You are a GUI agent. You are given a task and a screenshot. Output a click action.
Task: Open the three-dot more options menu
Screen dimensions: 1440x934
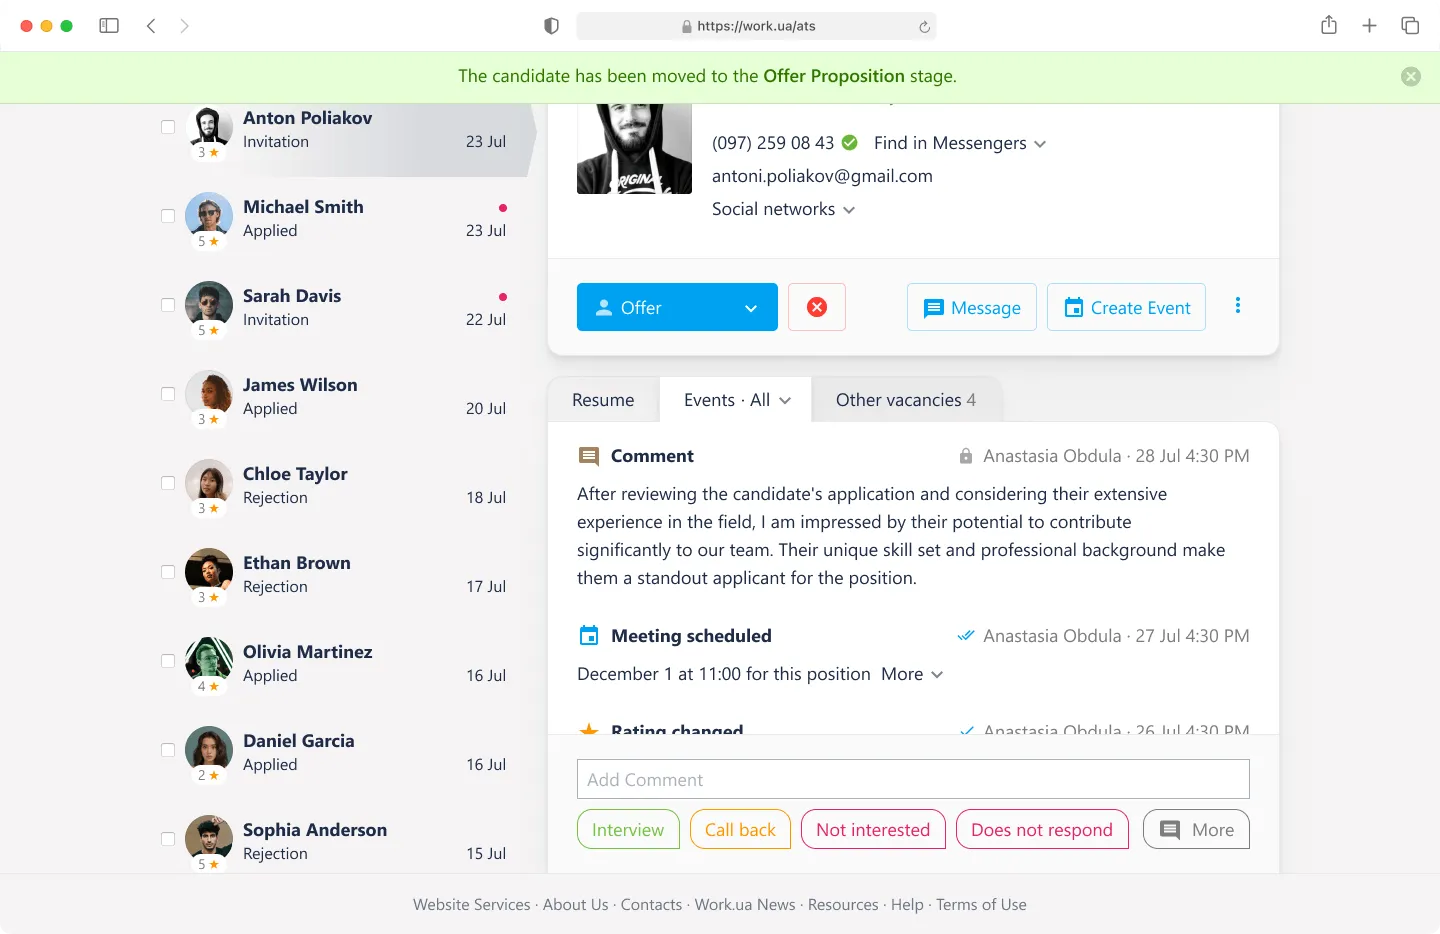point(1237,306)
